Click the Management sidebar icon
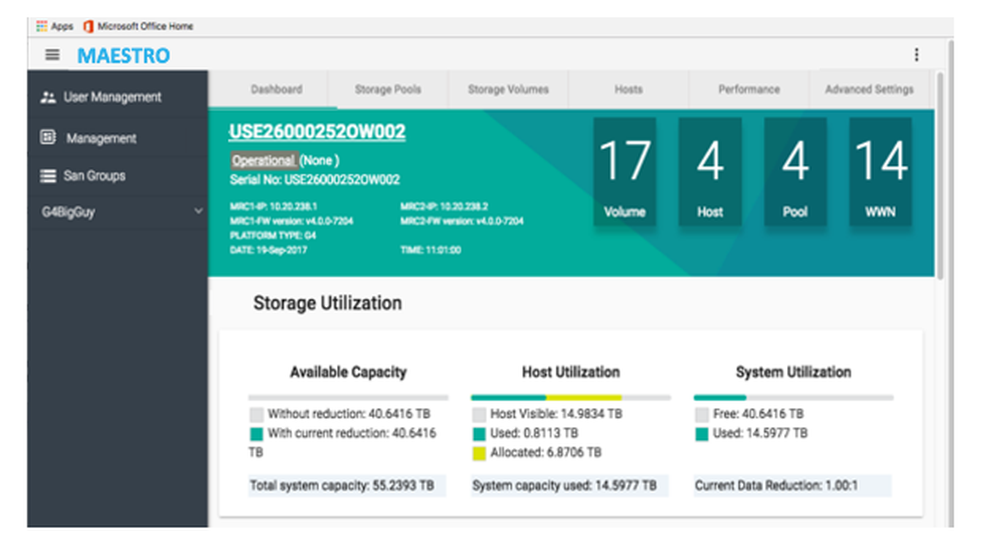The width and height of the screenshot is (1000, 540). tap(48, 138)
